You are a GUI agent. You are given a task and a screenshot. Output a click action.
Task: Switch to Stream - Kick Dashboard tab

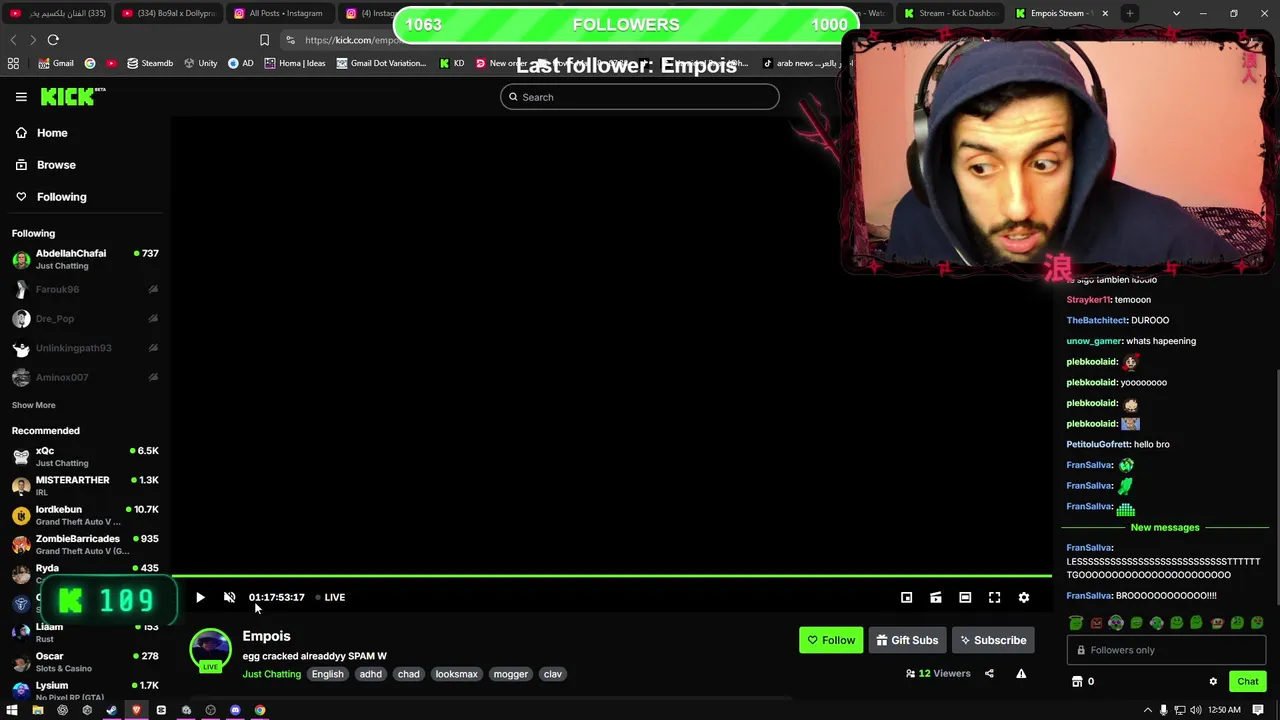coord(950,13)
